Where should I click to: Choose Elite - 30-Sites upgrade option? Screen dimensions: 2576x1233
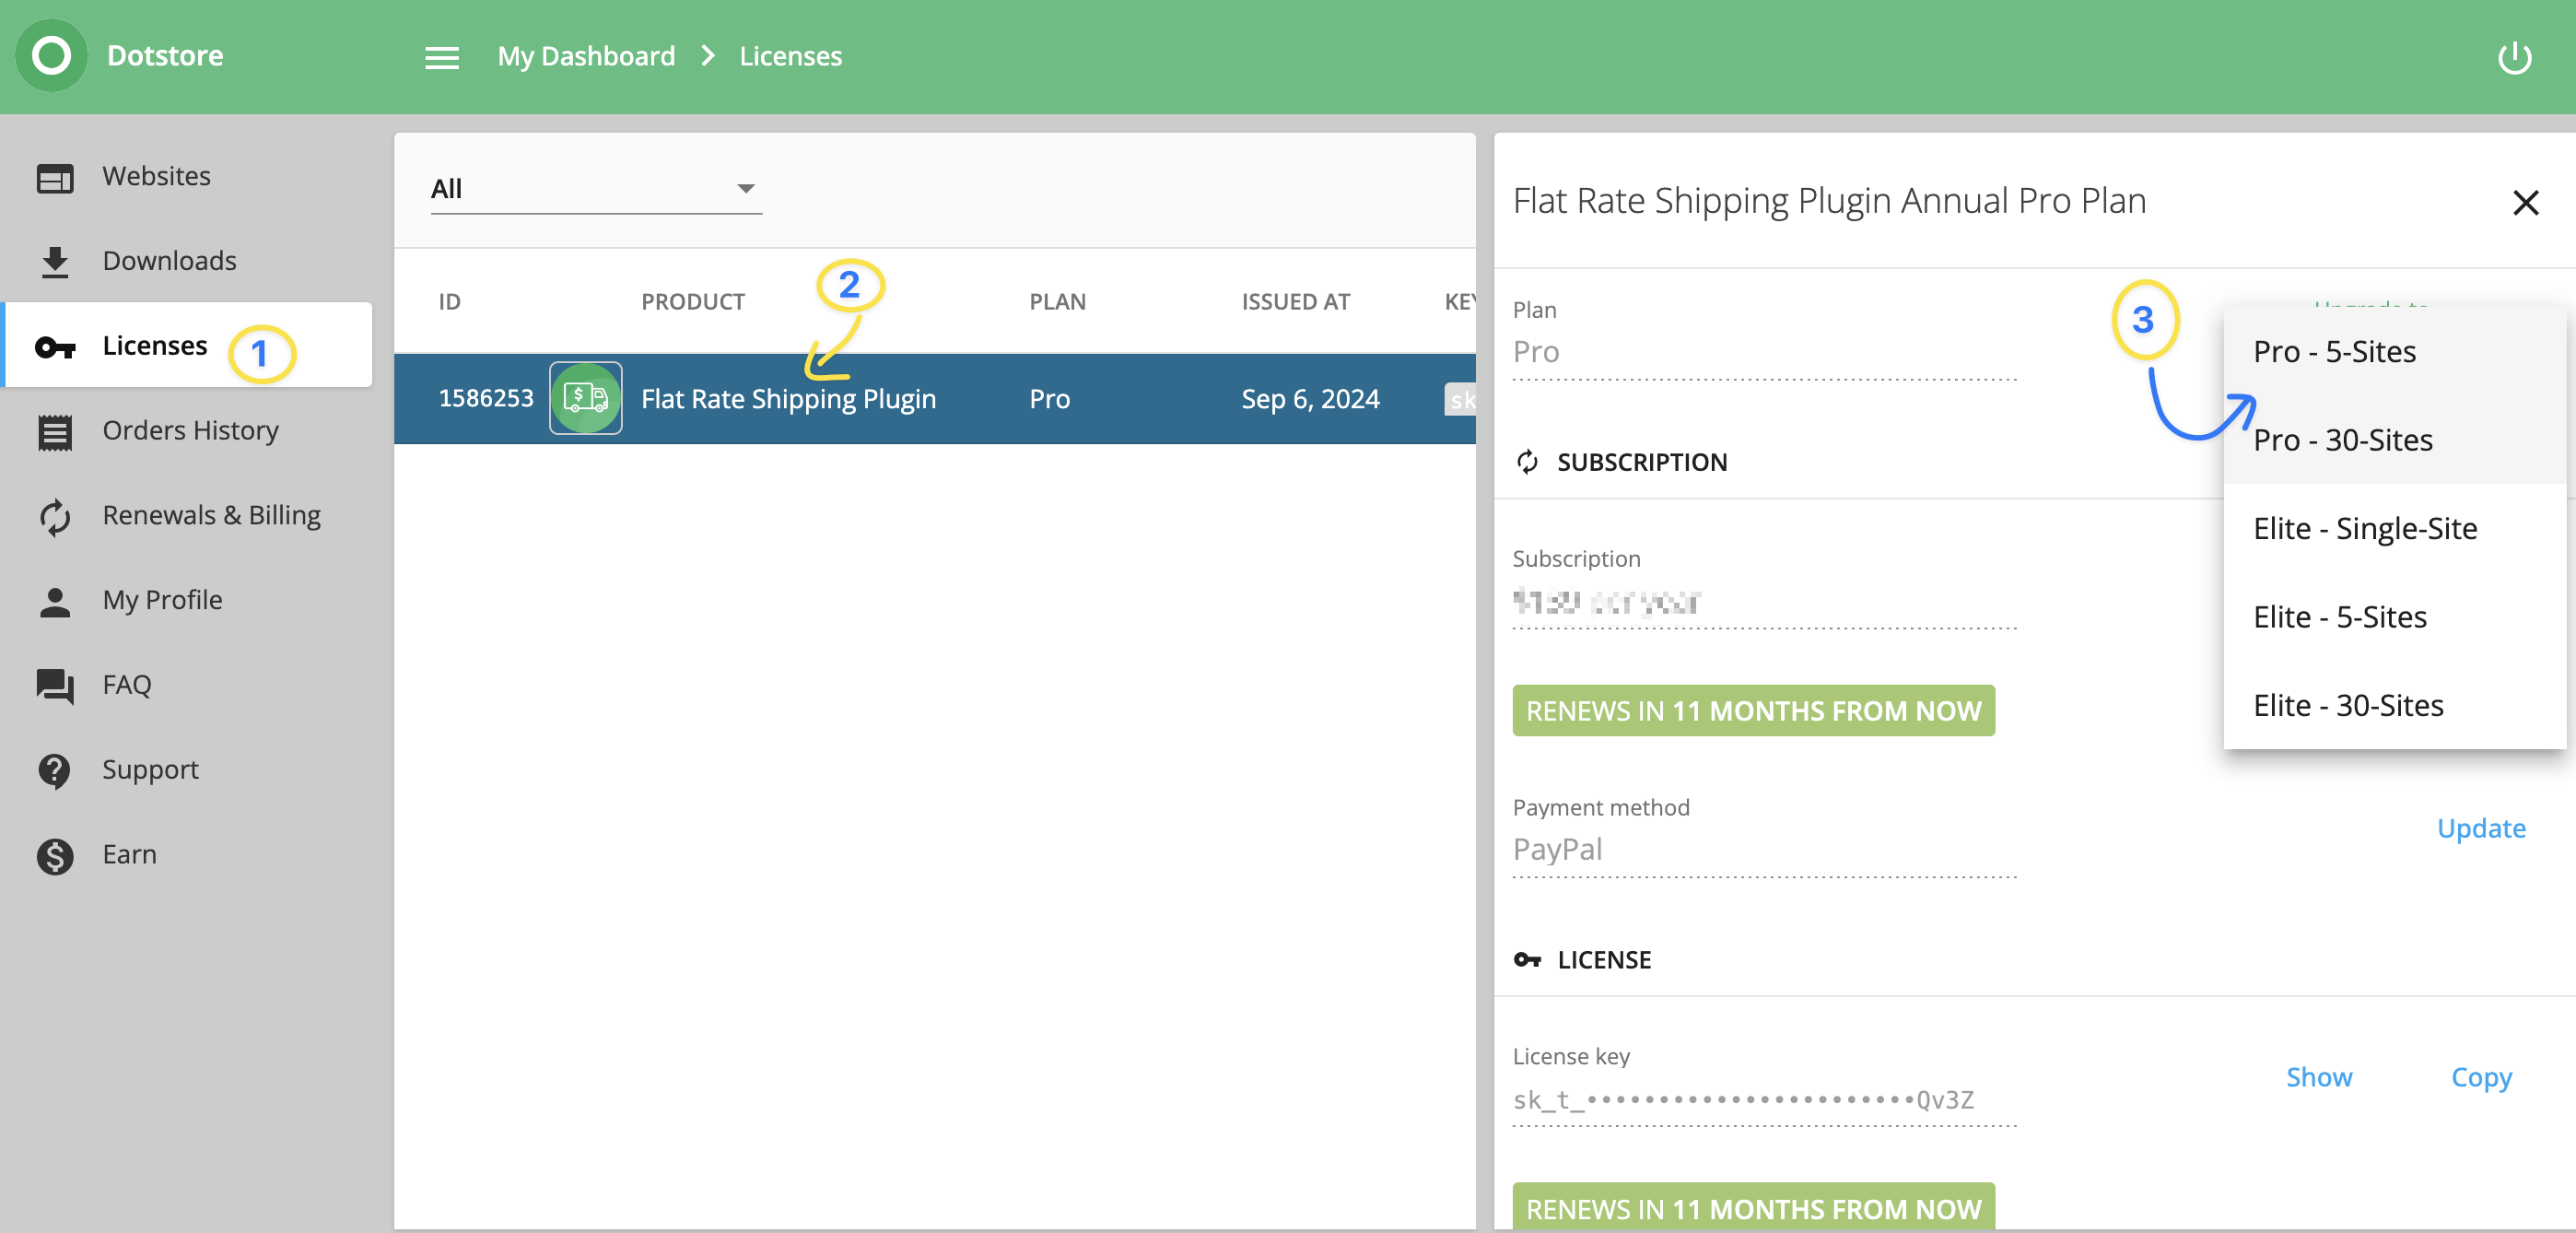click(x=2394, y=705)
